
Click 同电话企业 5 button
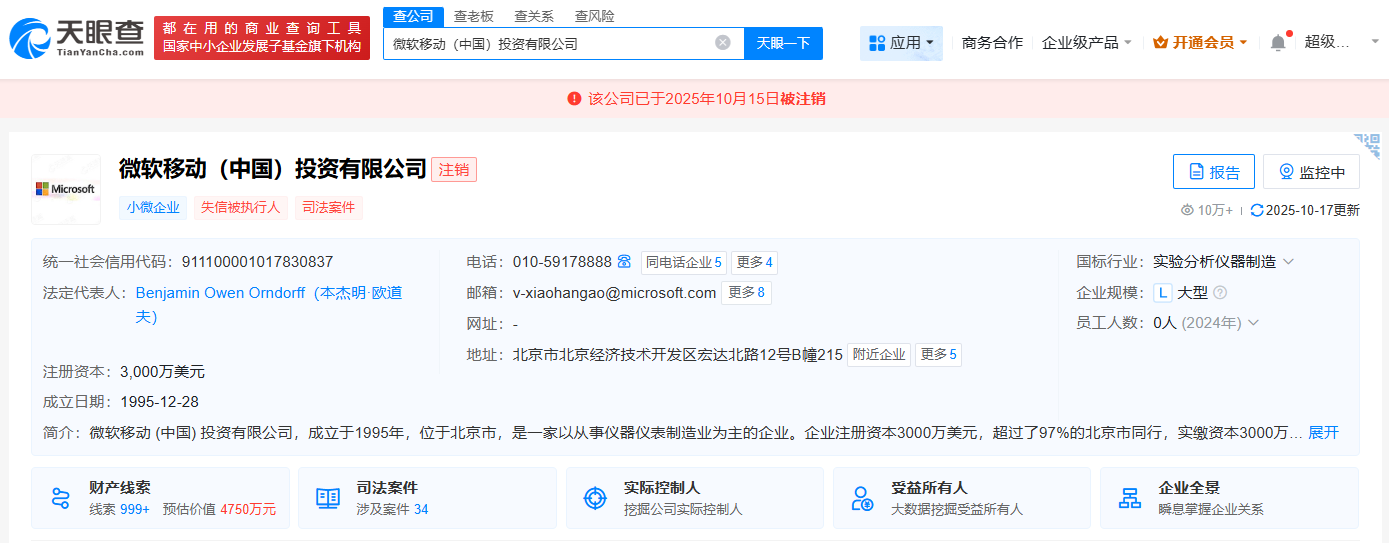(684, 263)
